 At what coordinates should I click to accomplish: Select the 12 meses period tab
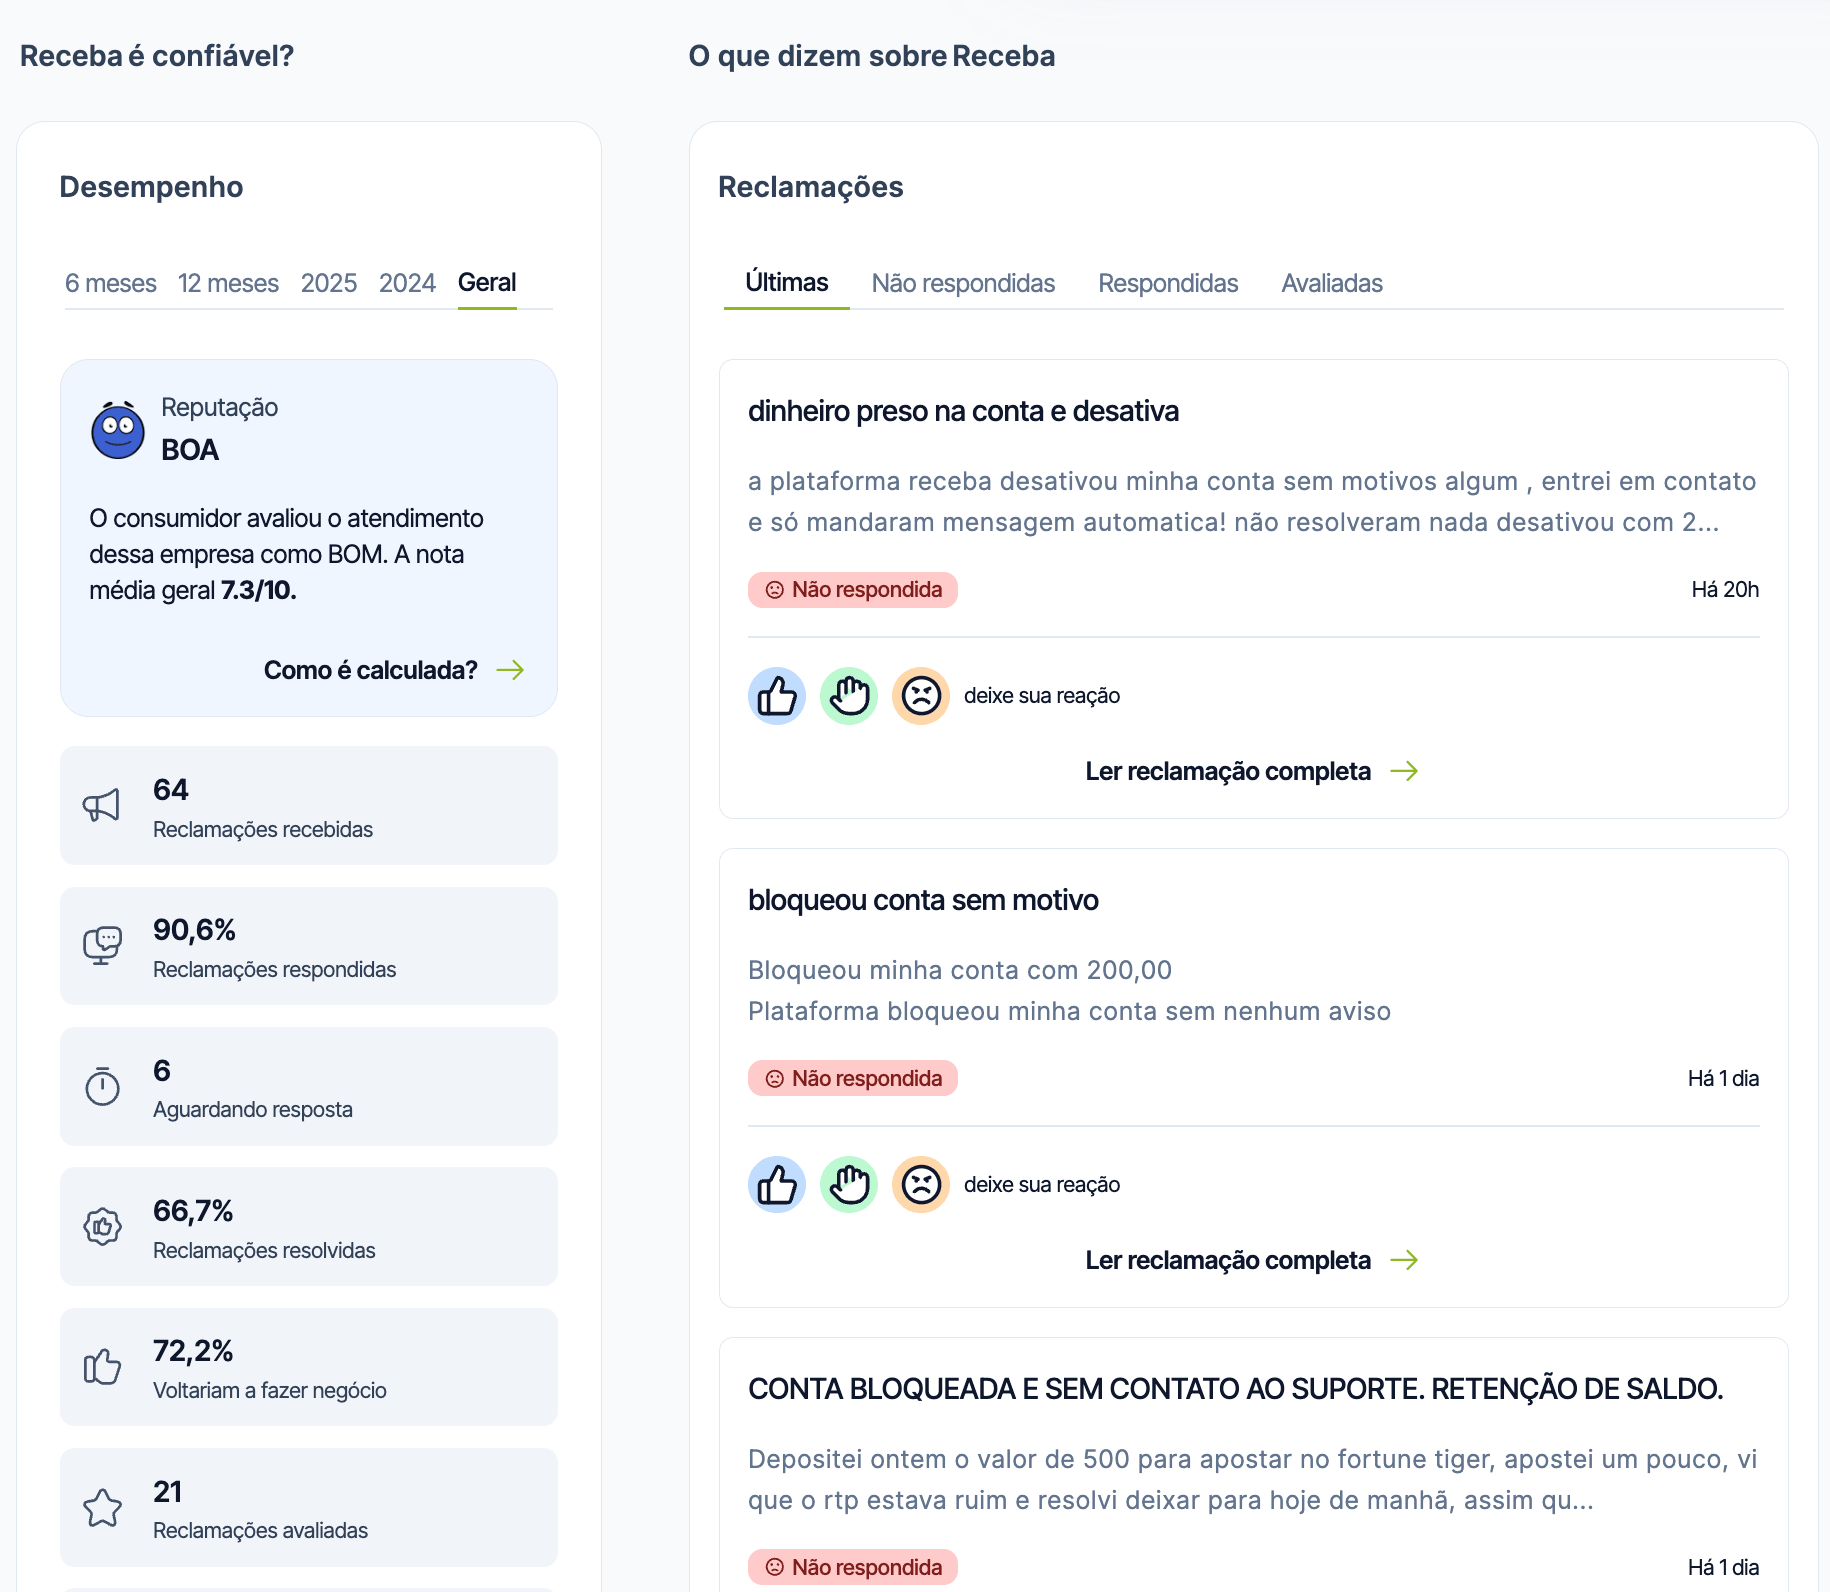click(x=228, y=283)
